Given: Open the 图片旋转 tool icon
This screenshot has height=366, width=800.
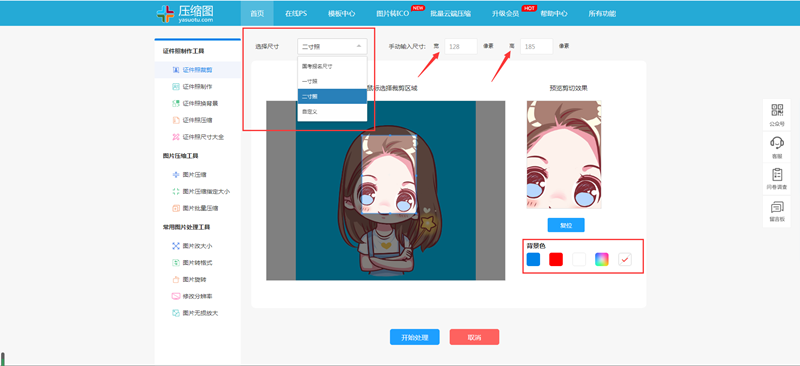Looking at the screenshot, I should point(176,280).
